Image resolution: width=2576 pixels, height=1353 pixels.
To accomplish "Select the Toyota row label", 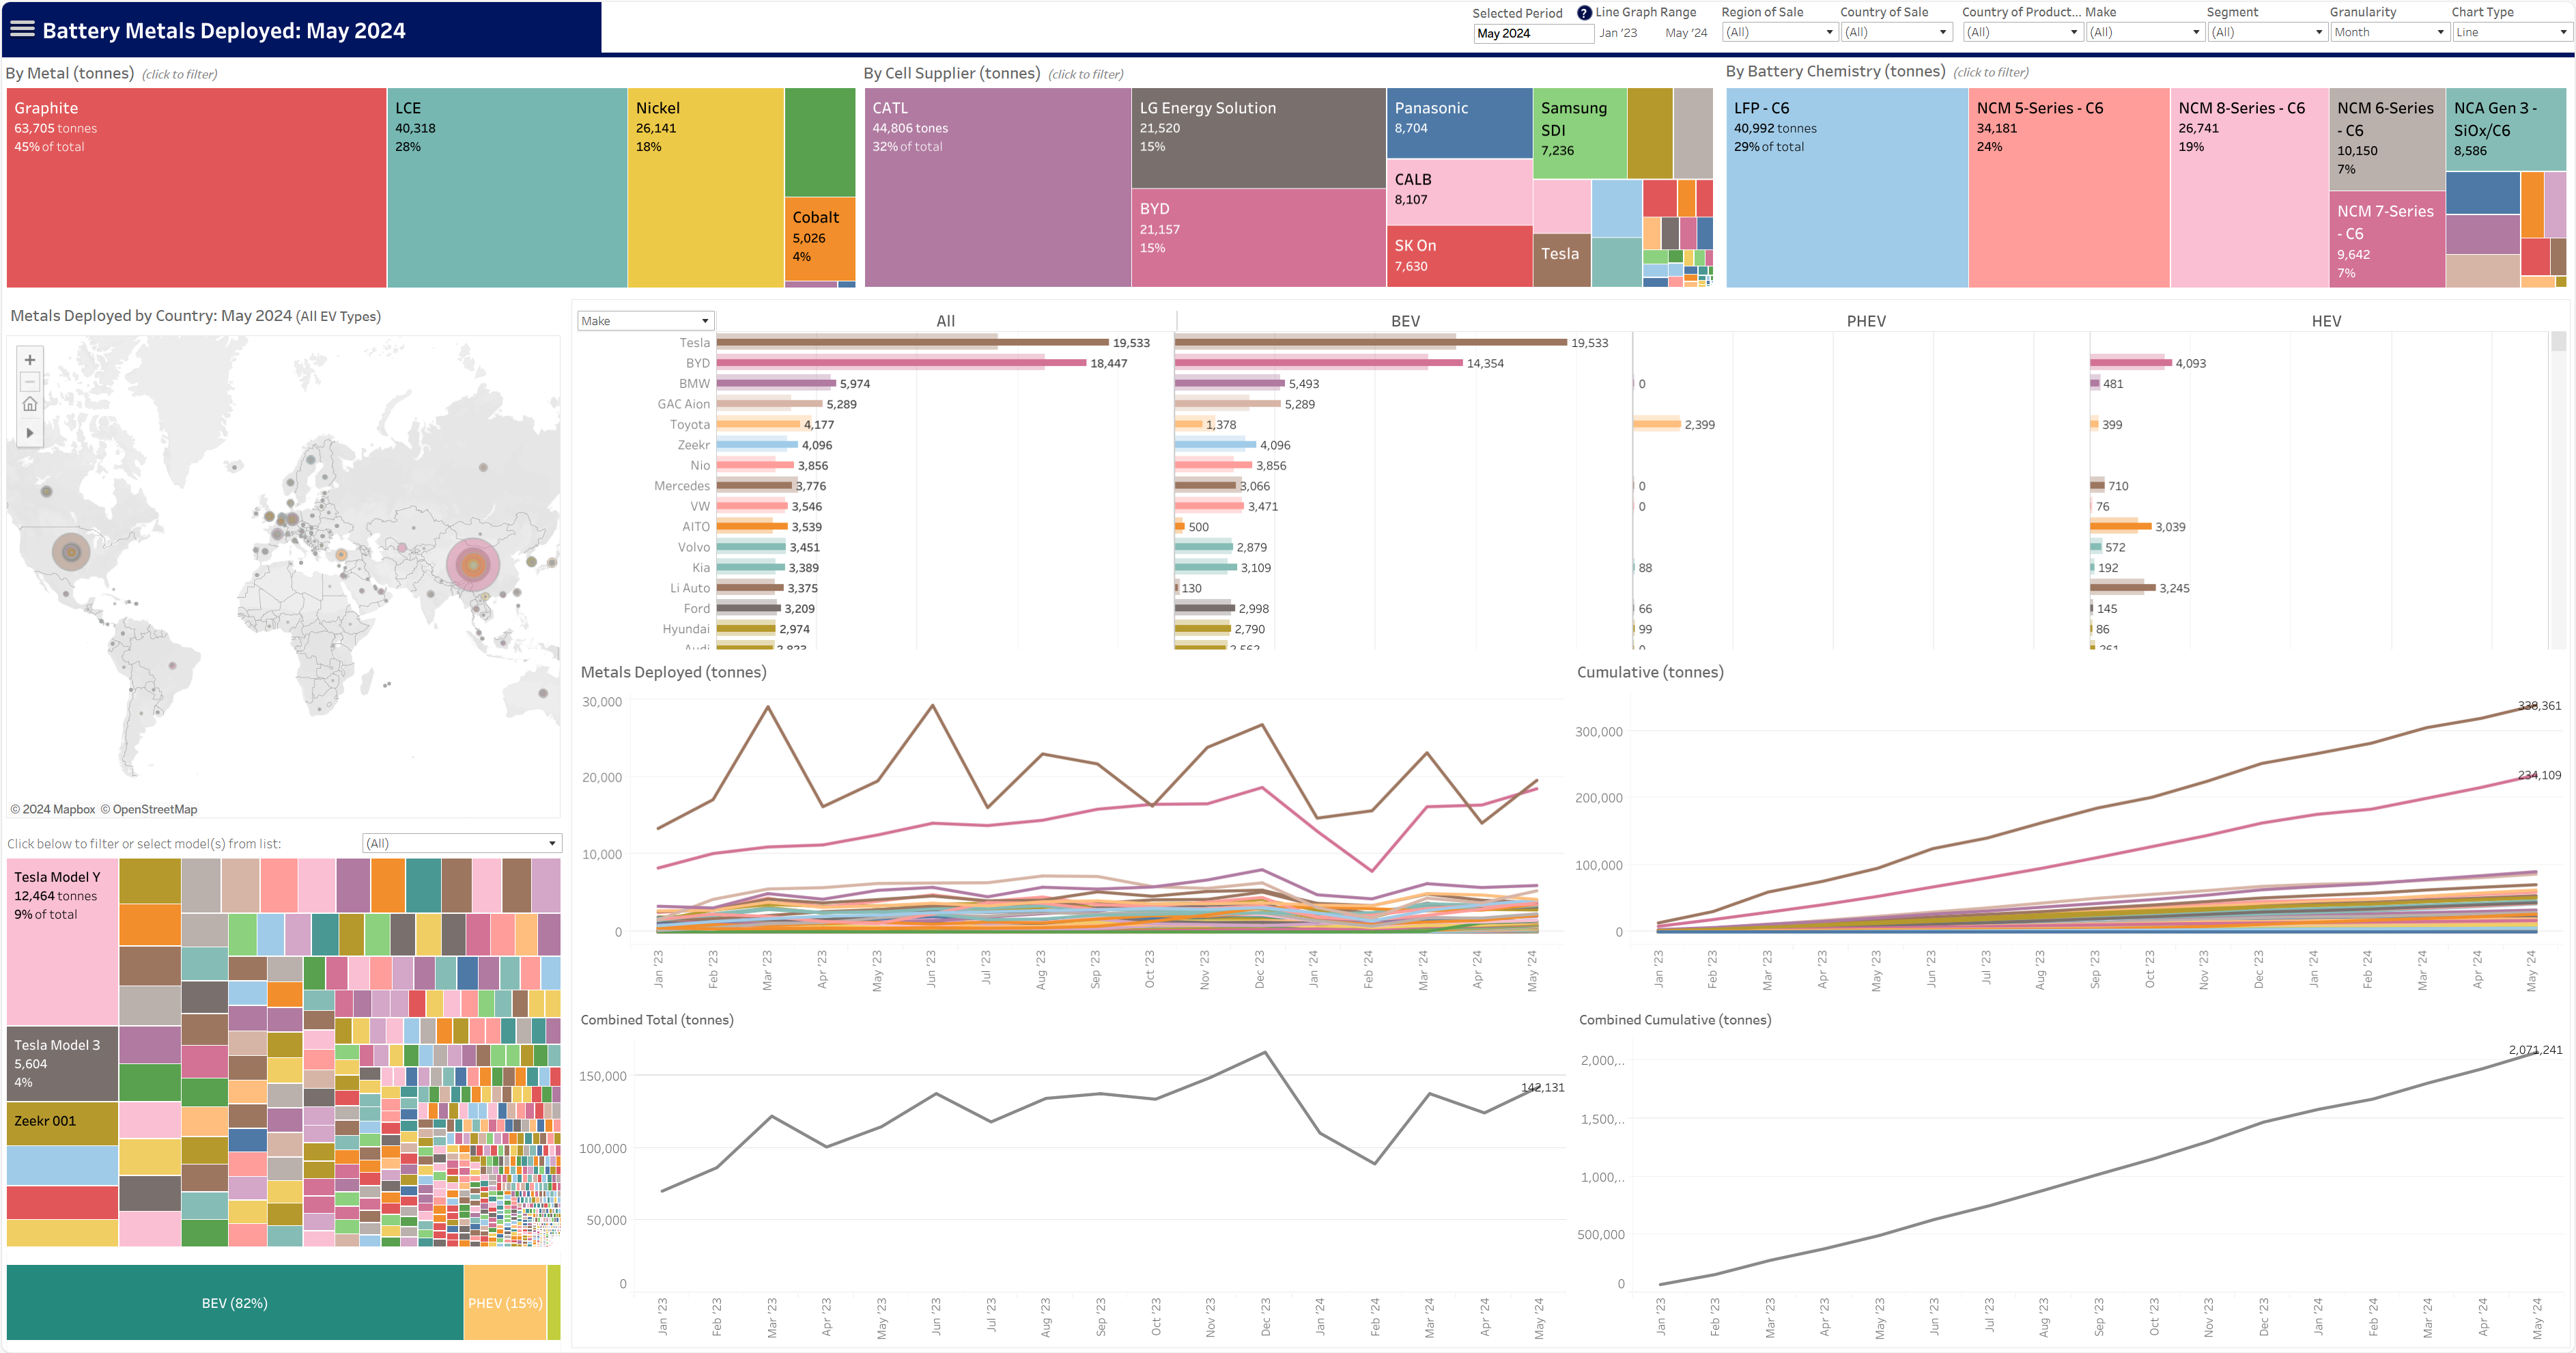I will (x=689, y=424).
